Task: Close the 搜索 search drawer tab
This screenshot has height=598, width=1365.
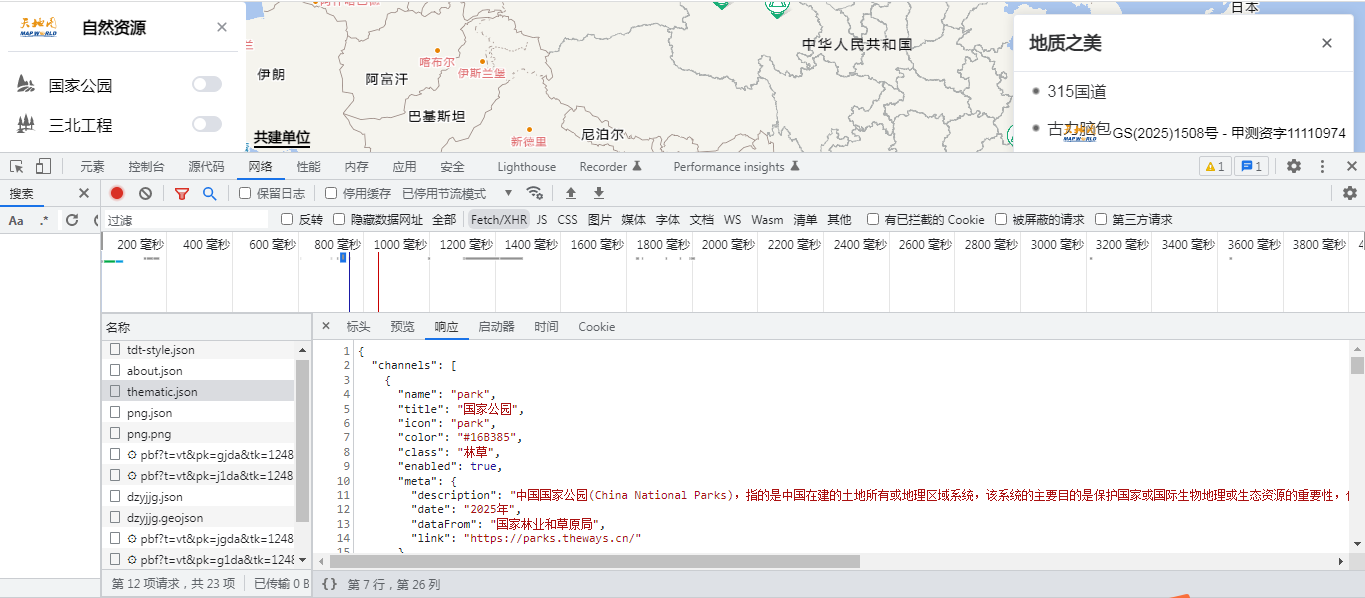Action: 84,193
